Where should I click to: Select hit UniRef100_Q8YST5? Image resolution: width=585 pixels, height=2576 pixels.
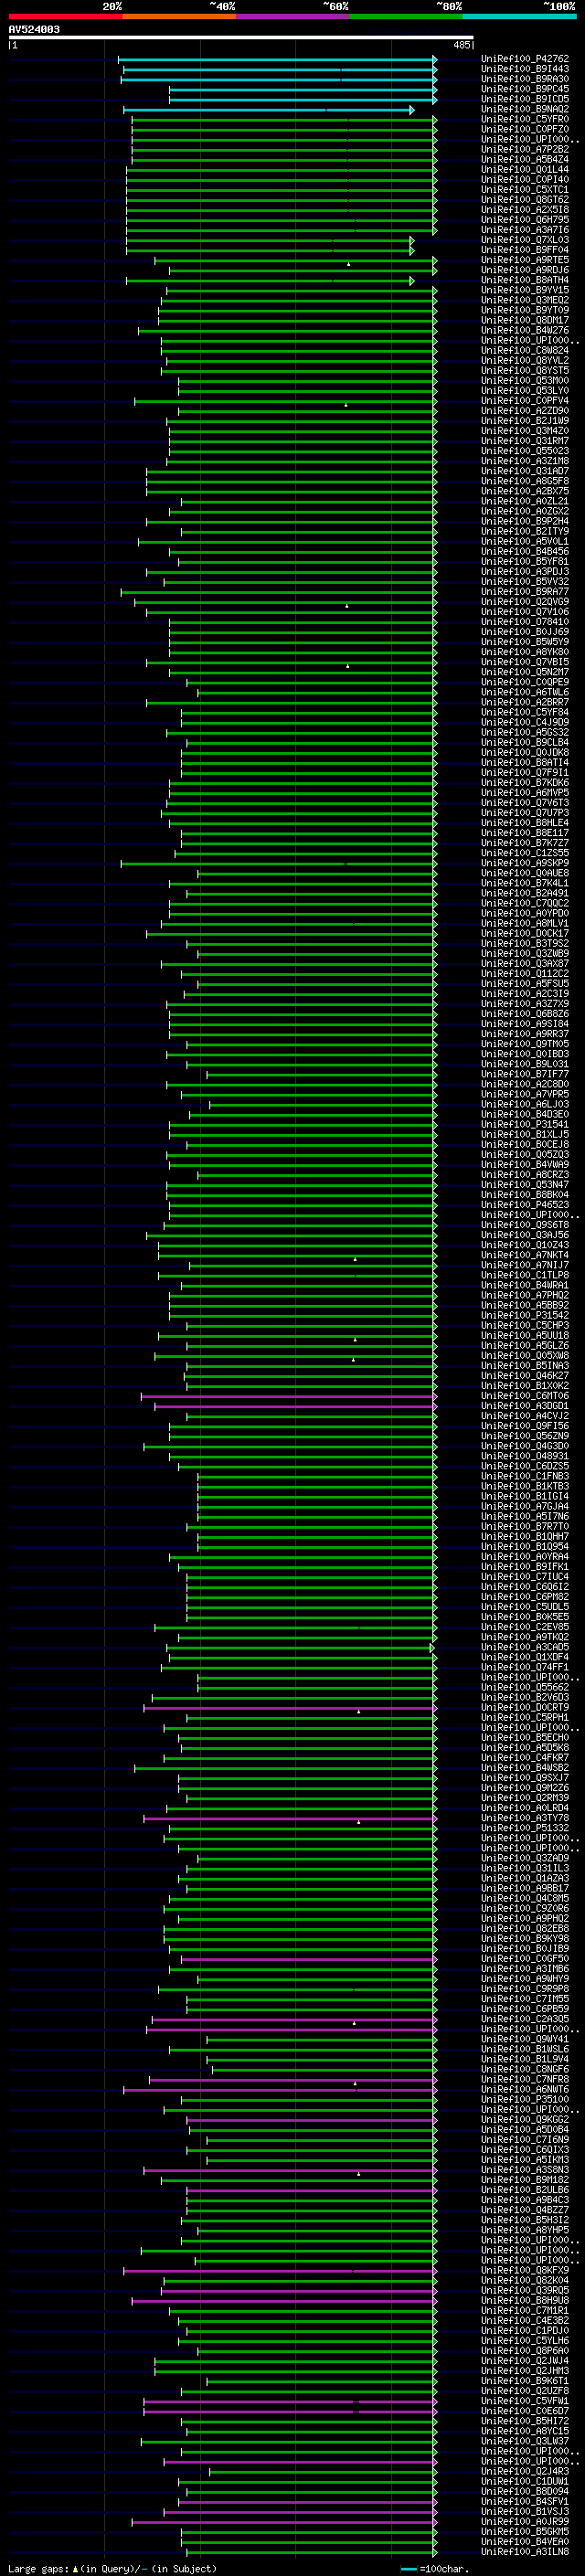tap(524, 370)
